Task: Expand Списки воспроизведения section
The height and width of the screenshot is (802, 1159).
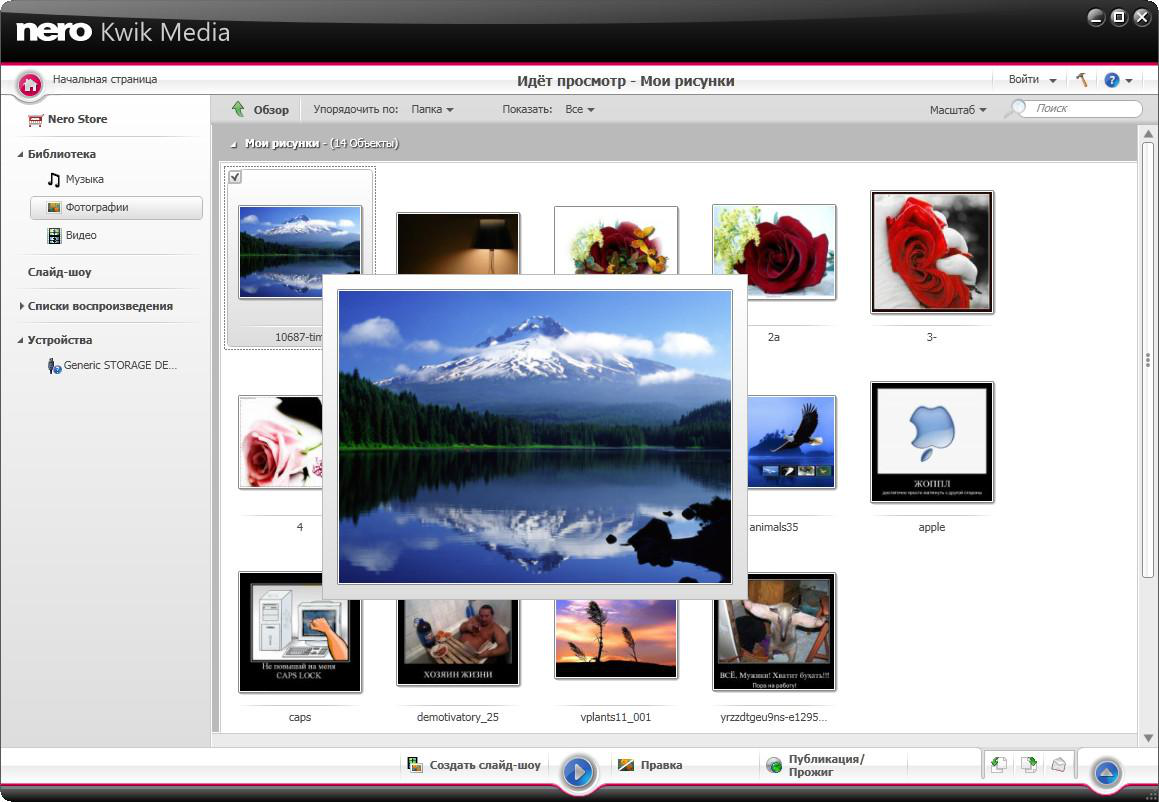Action: click(21, 306)
